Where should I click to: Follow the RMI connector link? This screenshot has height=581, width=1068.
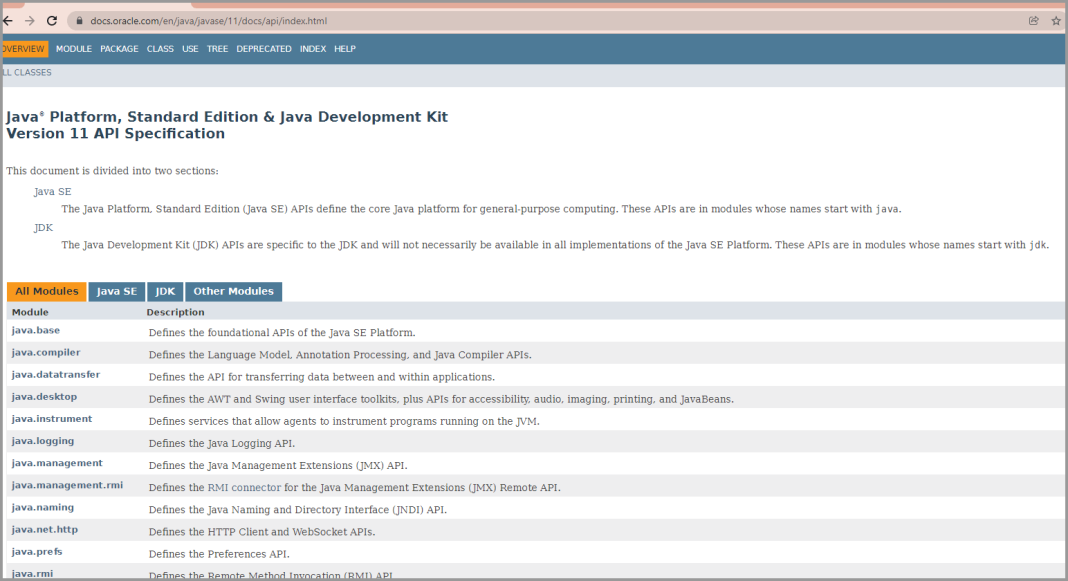click(x=244, y=488)
